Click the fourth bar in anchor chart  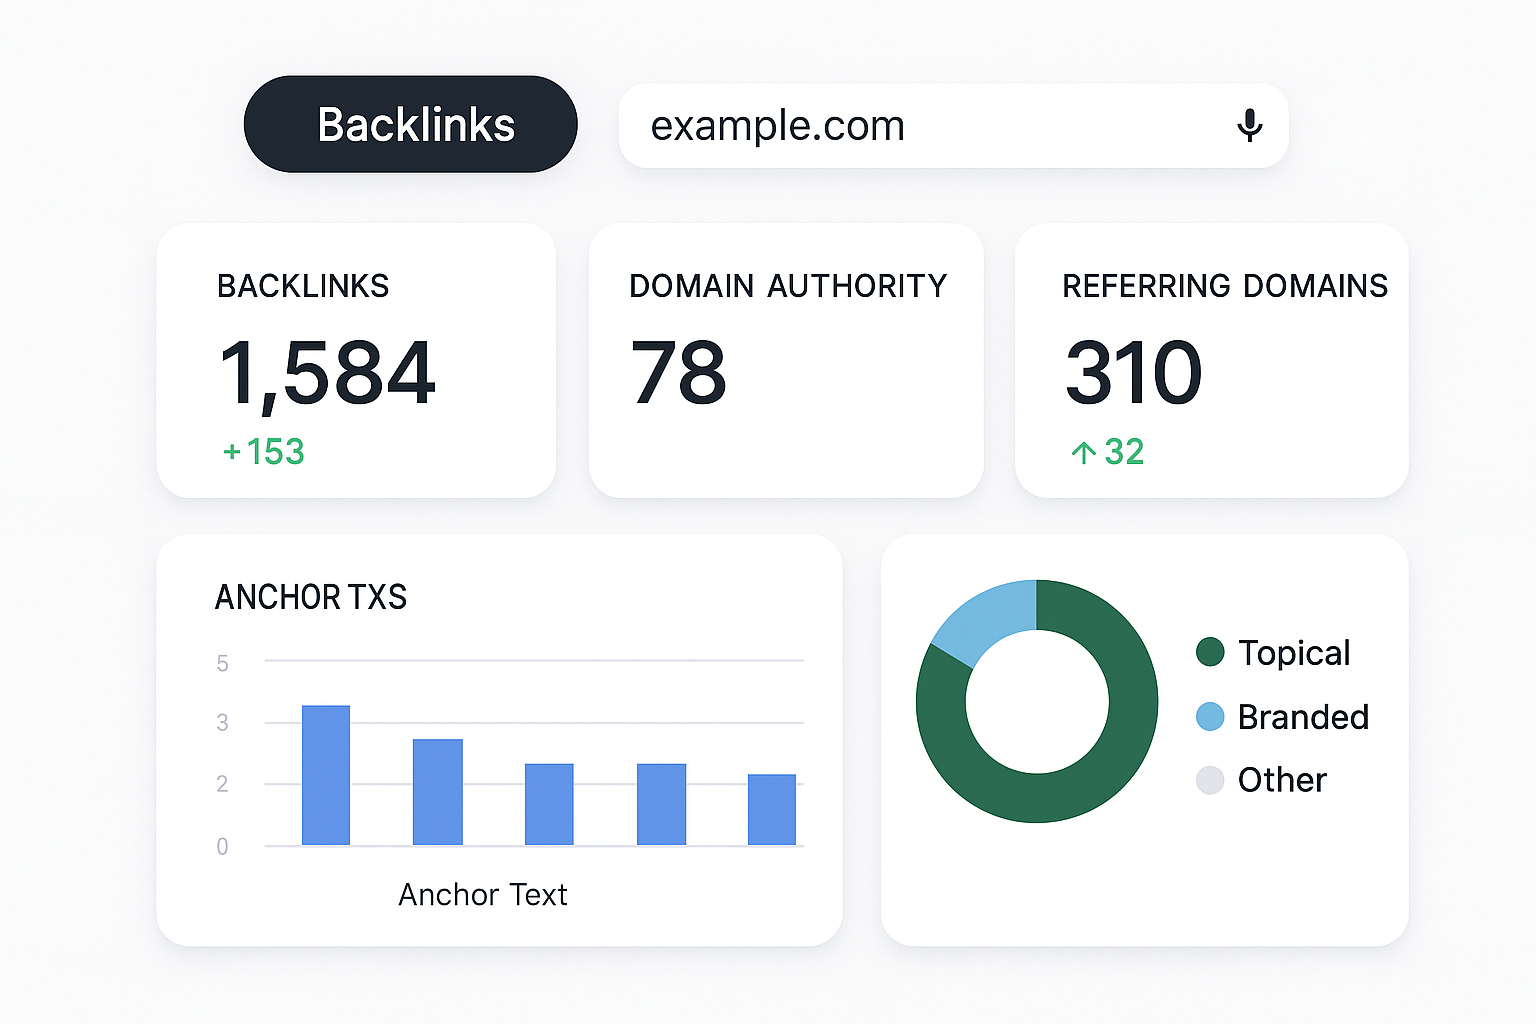tap(661, 804)
